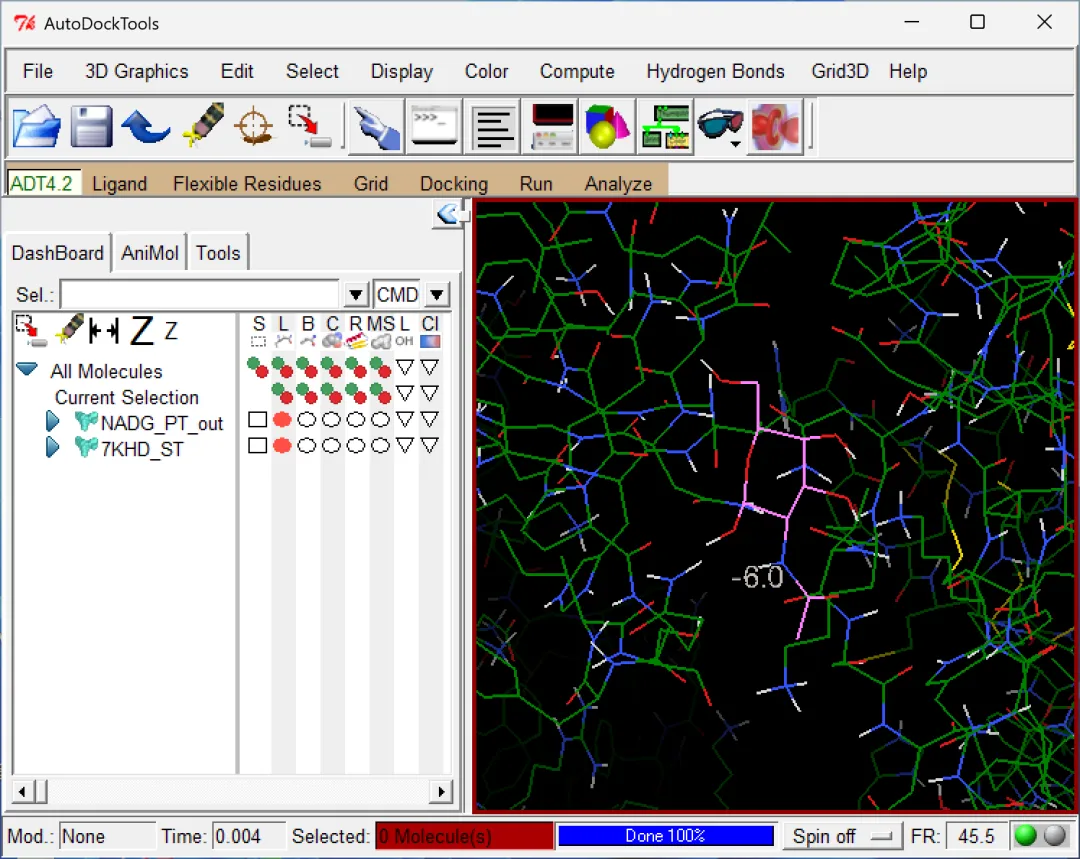
Task: Click the Done 100% progress bar
Action: [x=665, y=836]
